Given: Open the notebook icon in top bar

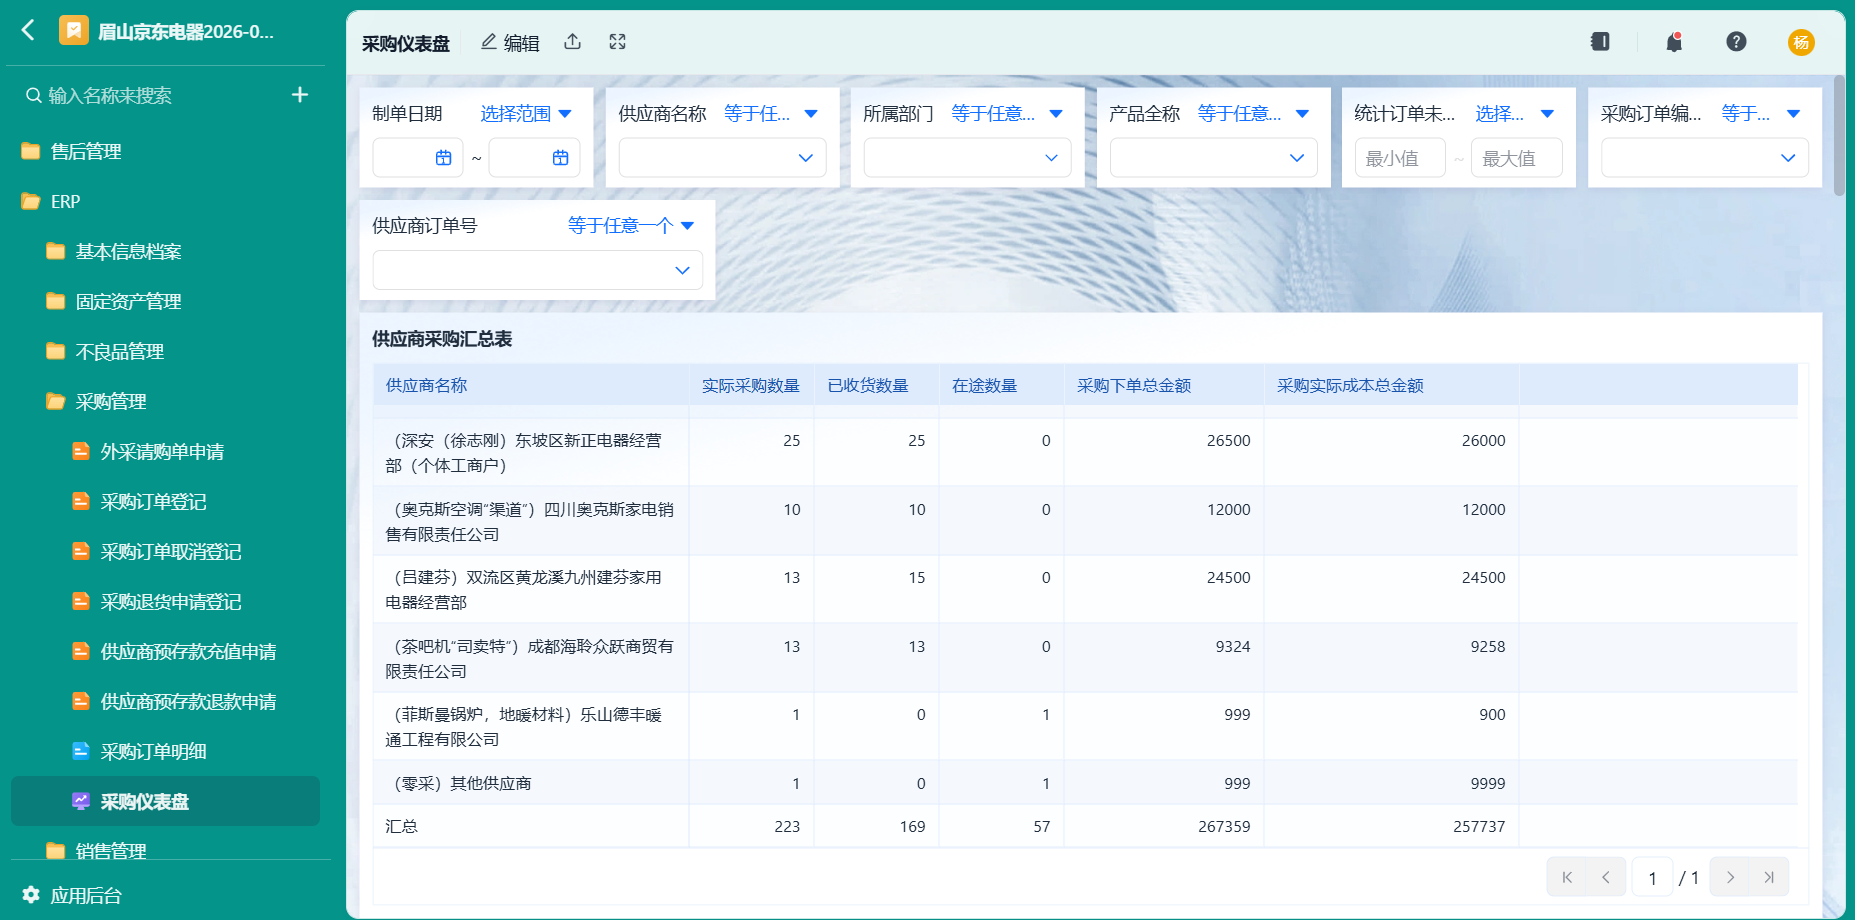Looking at the screenshot, I should (1600, 42).
